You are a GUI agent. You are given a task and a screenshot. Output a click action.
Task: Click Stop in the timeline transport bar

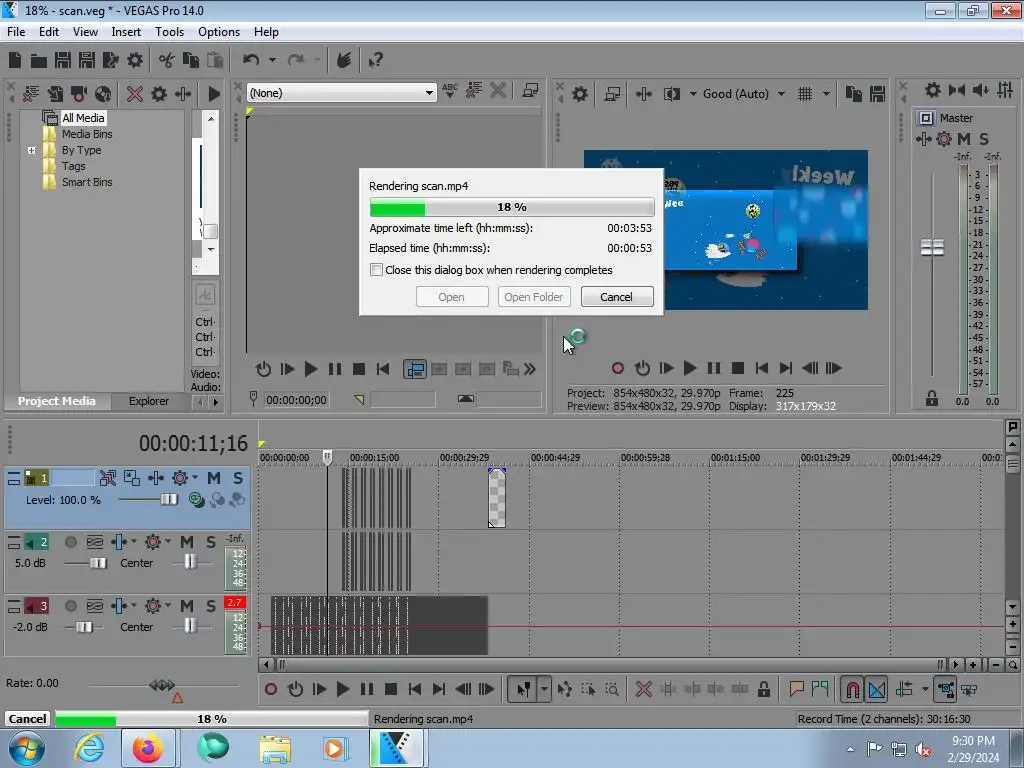[x=391, y=689]
